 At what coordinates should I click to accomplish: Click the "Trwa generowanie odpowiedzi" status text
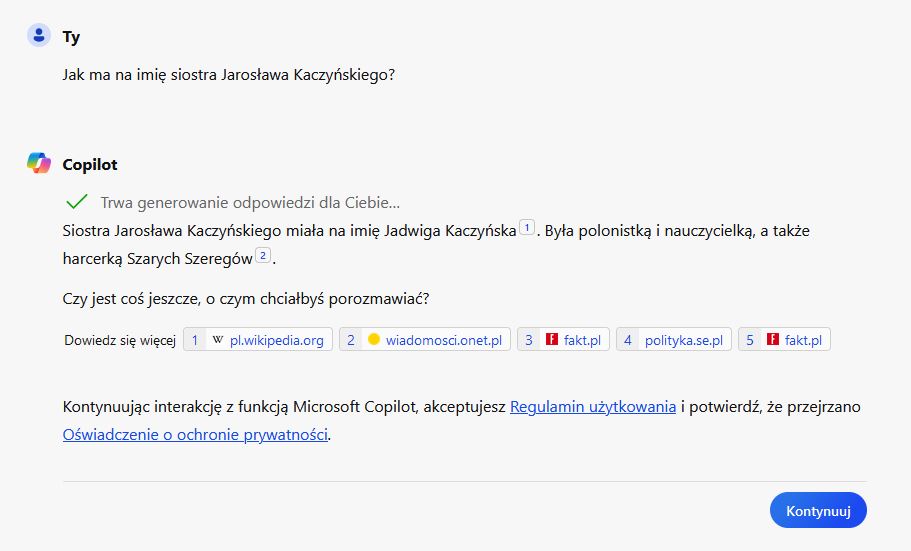250,201
